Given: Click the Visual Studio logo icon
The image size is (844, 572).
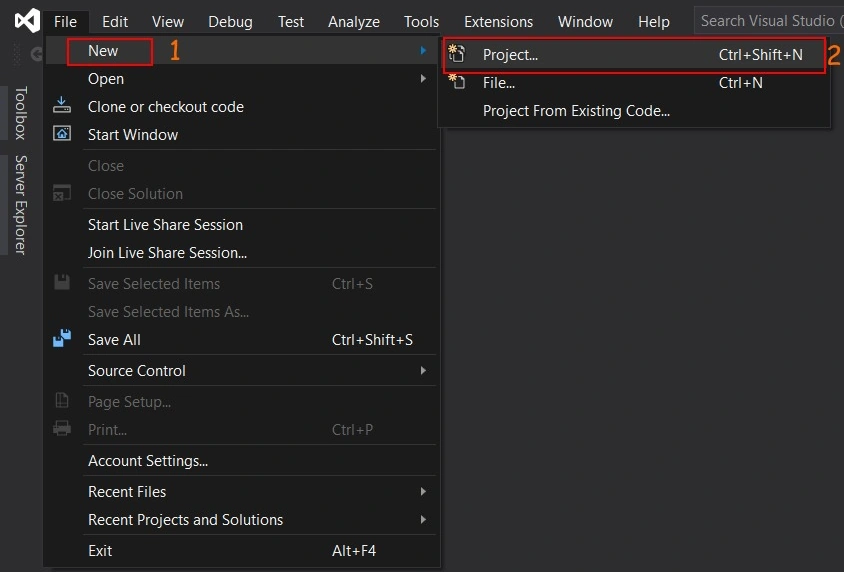Looking at the screenshot, I should [x=27, y=21].
